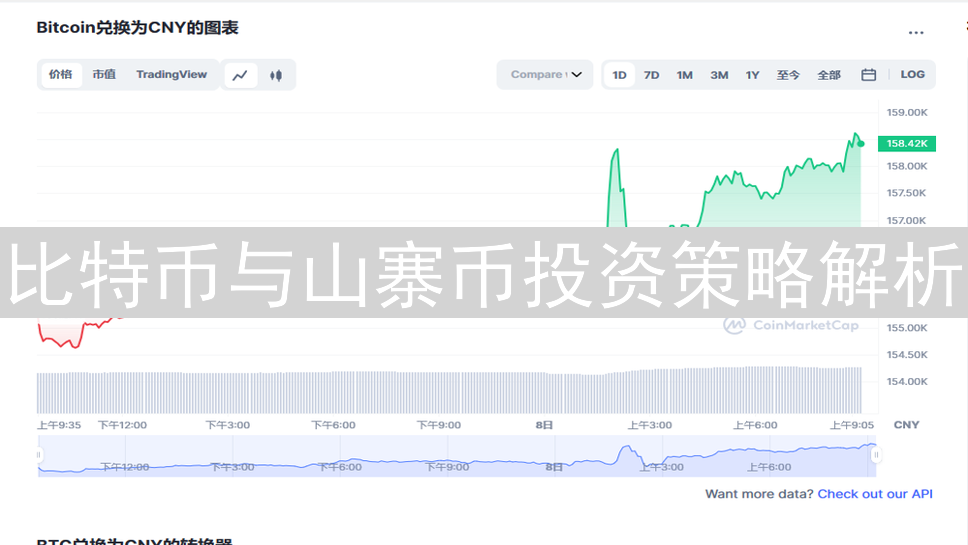Choose the 1Y time range

[x=752, y=75]
